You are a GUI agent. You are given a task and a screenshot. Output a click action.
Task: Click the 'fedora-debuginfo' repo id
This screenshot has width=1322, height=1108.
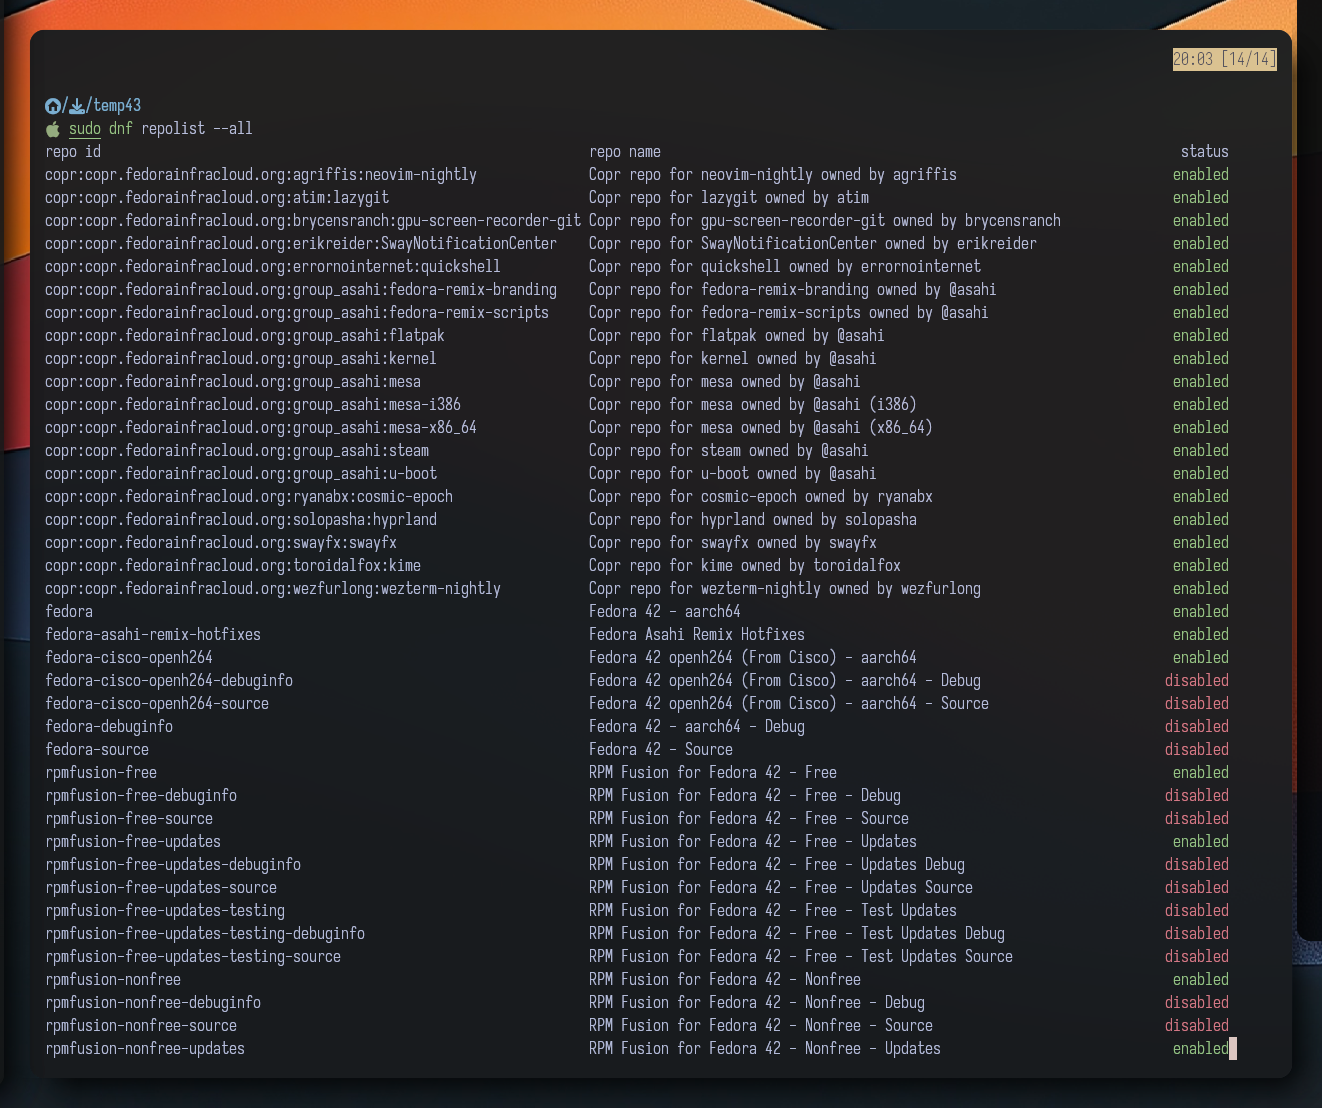click(109, 726)
